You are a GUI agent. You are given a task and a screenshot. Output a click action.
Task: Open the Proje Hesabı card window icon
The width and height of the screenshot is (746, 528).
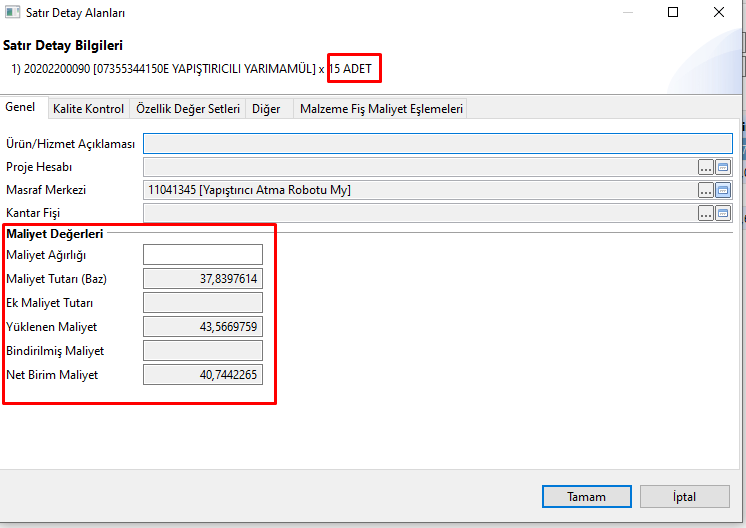pyautogui.click(x=723, y=167)
